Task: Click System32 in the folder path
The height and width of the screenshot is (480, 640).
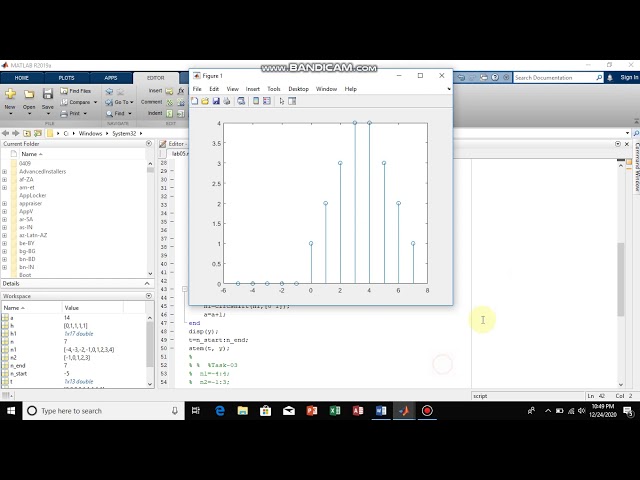Action: coord(124,133)
